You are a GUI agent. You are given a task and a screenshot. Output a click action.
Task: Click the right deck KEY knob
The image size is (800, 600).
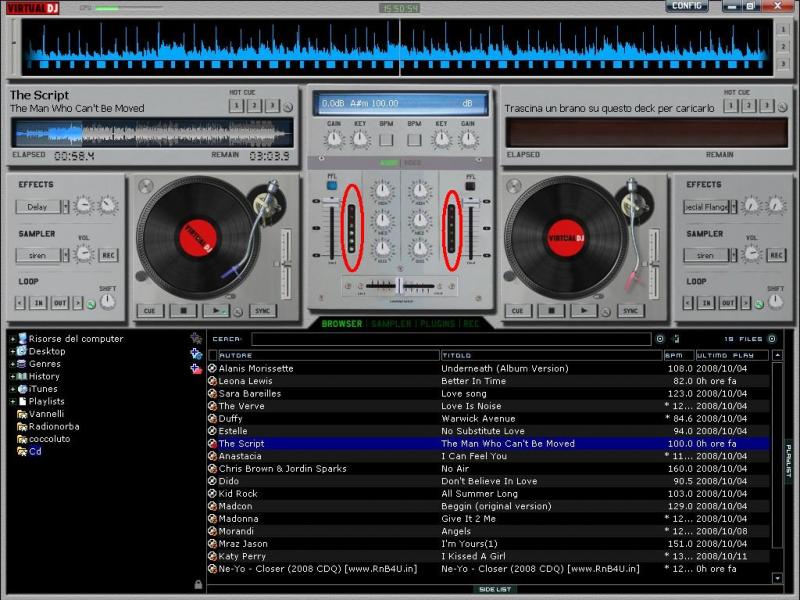[441, 139]
